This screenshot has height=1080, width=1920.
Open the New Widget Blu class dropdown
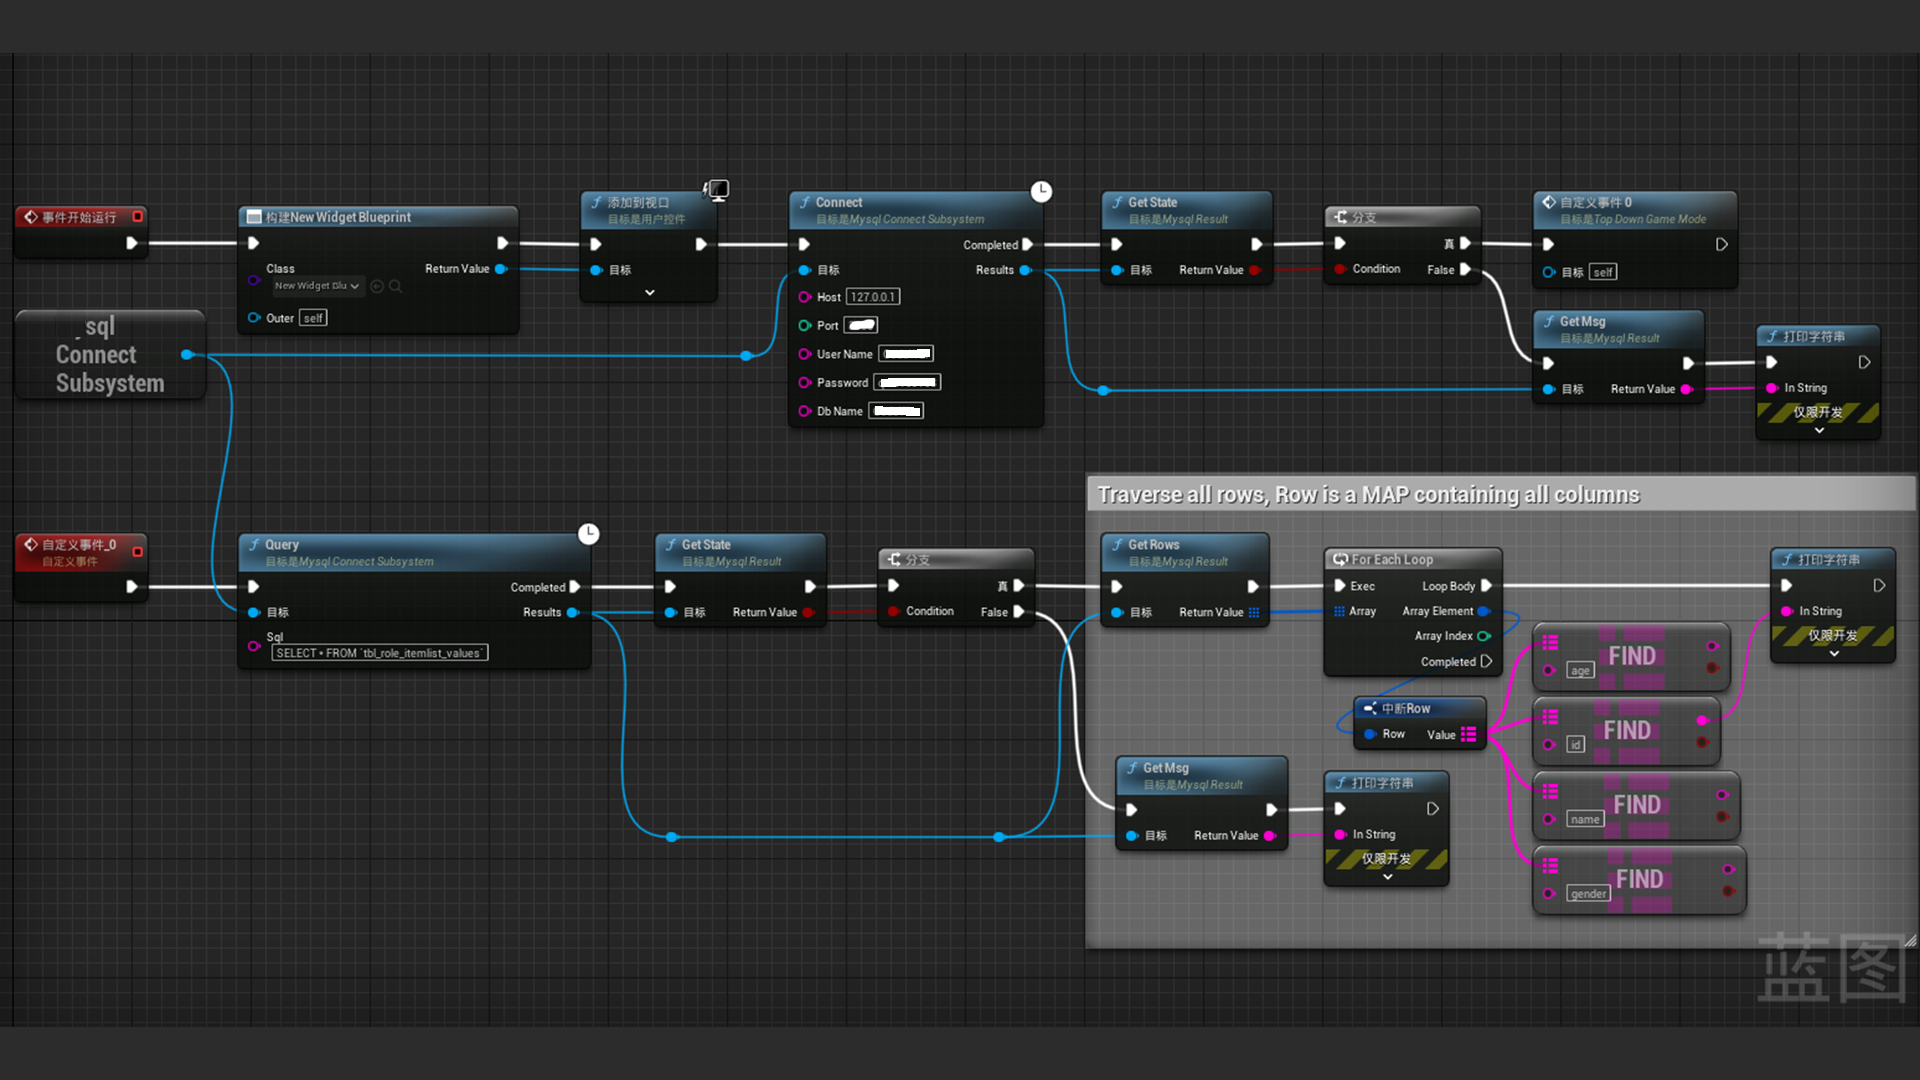tap(317, 286)
